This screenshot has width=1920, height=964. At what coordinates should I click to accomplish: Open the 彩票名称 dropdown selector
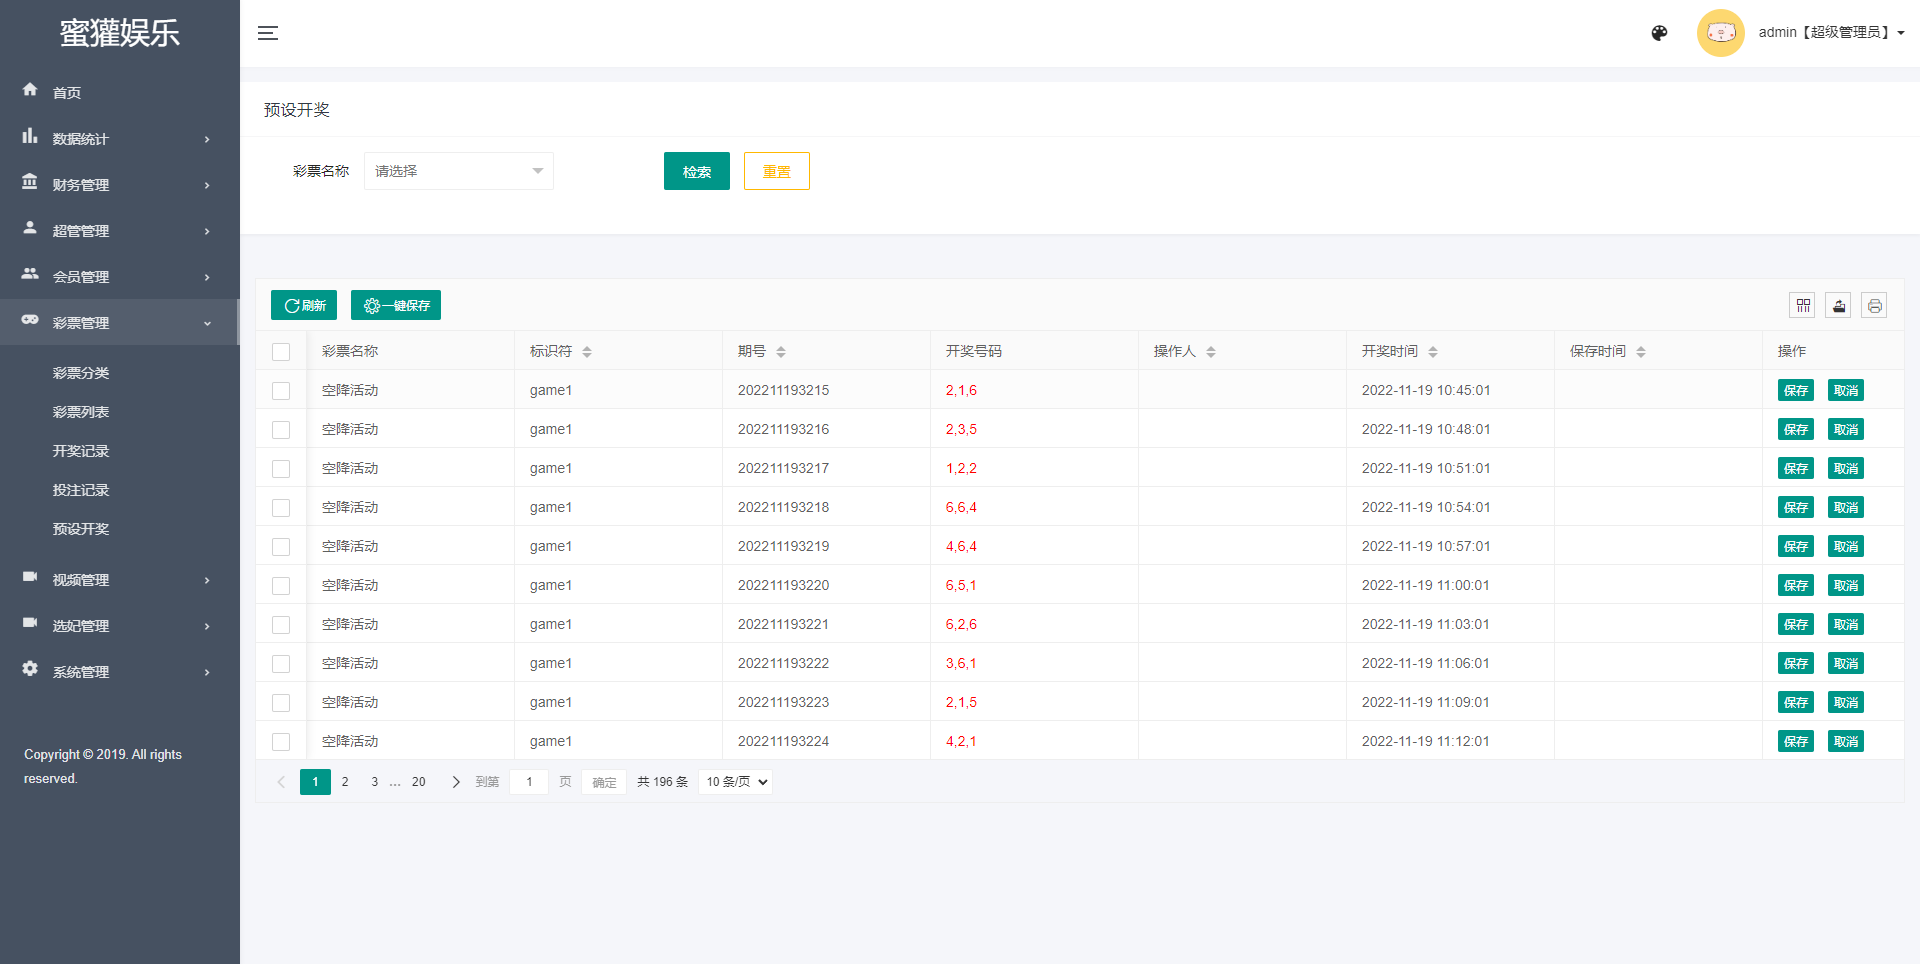click(458, 171)
